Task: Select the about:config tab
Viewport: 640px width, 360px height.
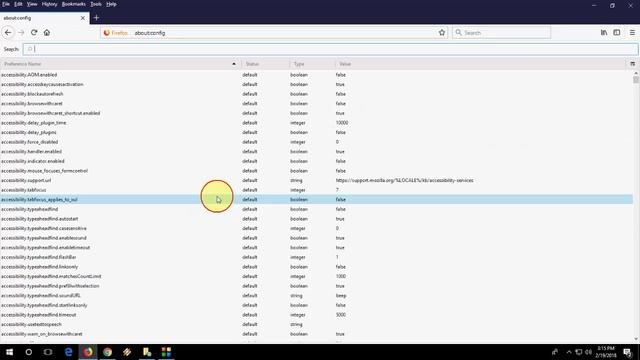Action: pyautogui.click(x=44, y=18)
